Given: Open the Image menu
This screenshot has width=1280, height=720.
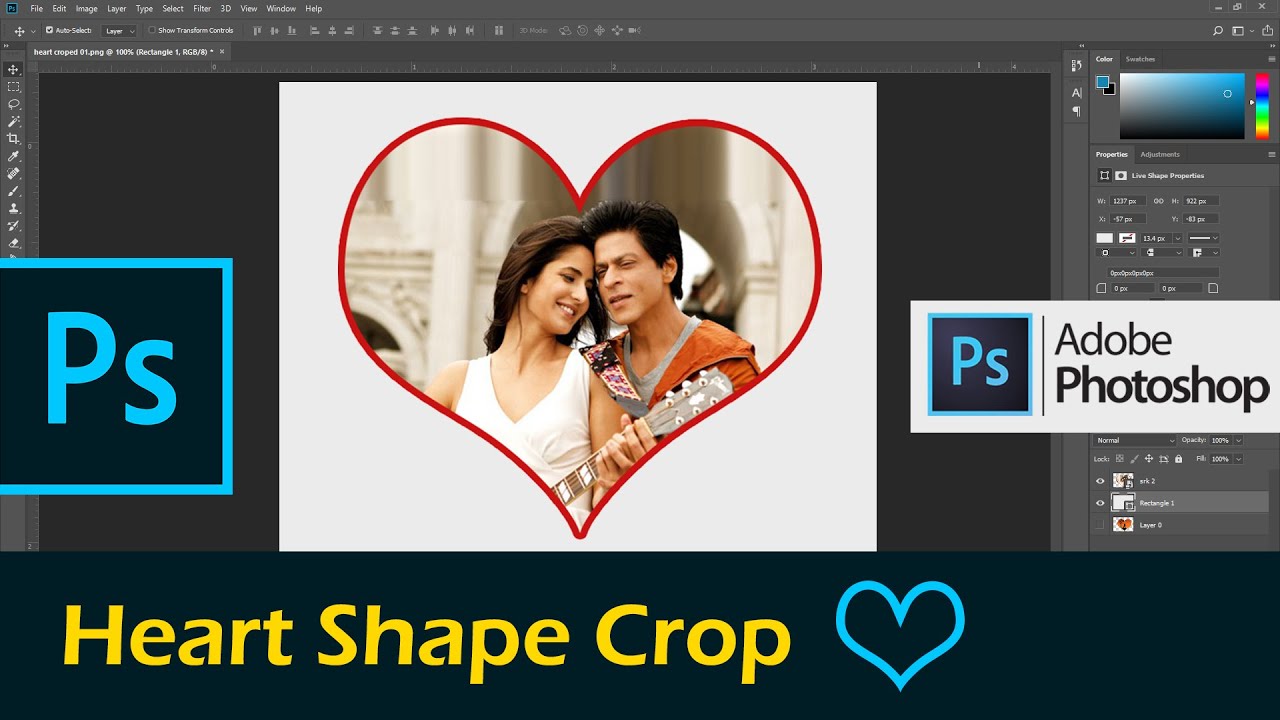Looking at the screenshot, I should [x=87, y=9].
